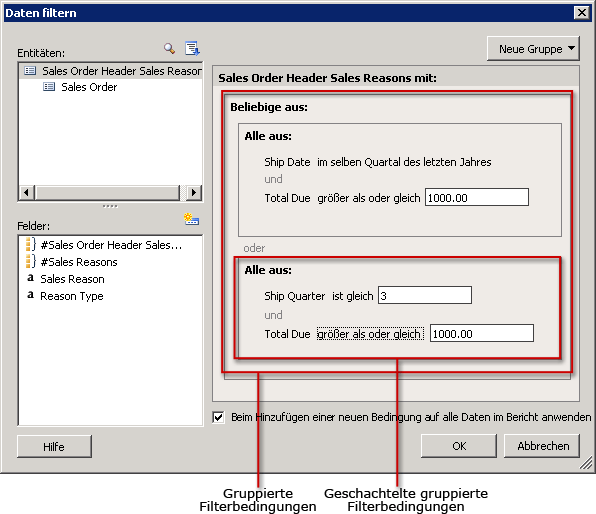The height and width of the screenshot is (514, 596).
Task: Change the 'ist gleich' operator
Action: (x=353, y=296)
